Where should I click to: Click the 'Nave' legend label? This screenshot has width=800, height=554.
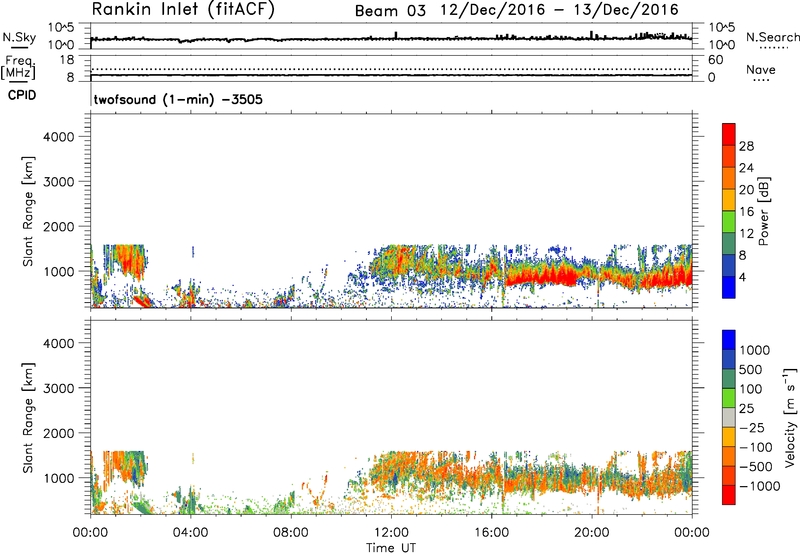761,69
